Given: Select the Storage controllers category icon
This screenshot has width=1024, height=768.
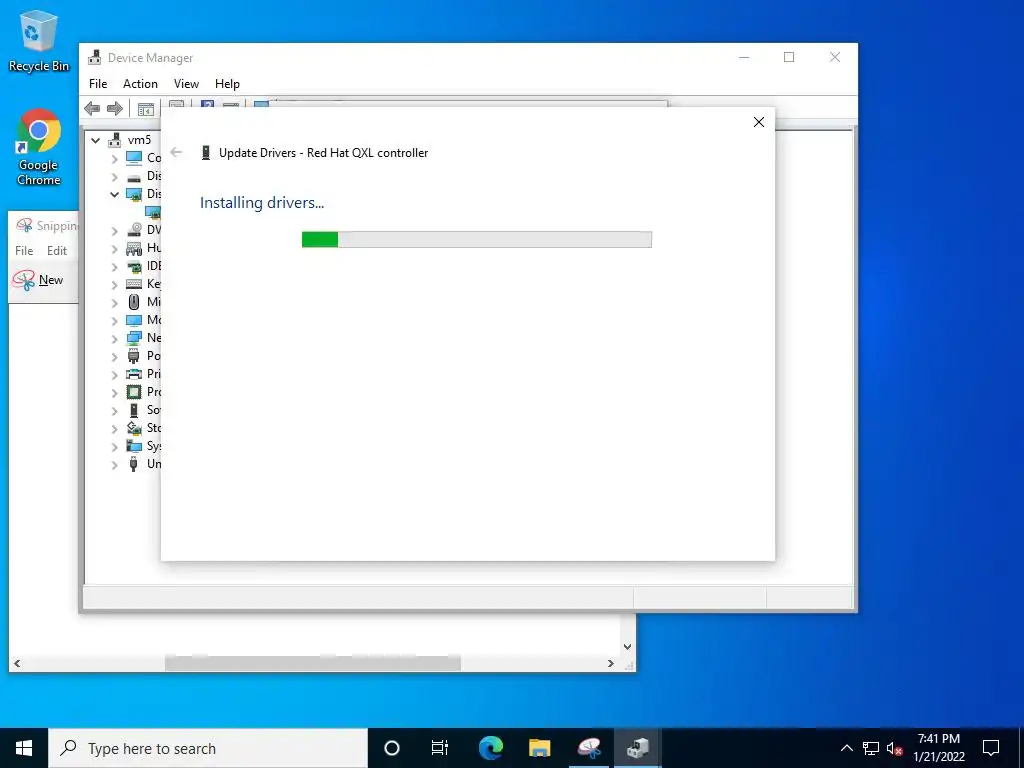Looking at the screenshot, I should [134, 428].
